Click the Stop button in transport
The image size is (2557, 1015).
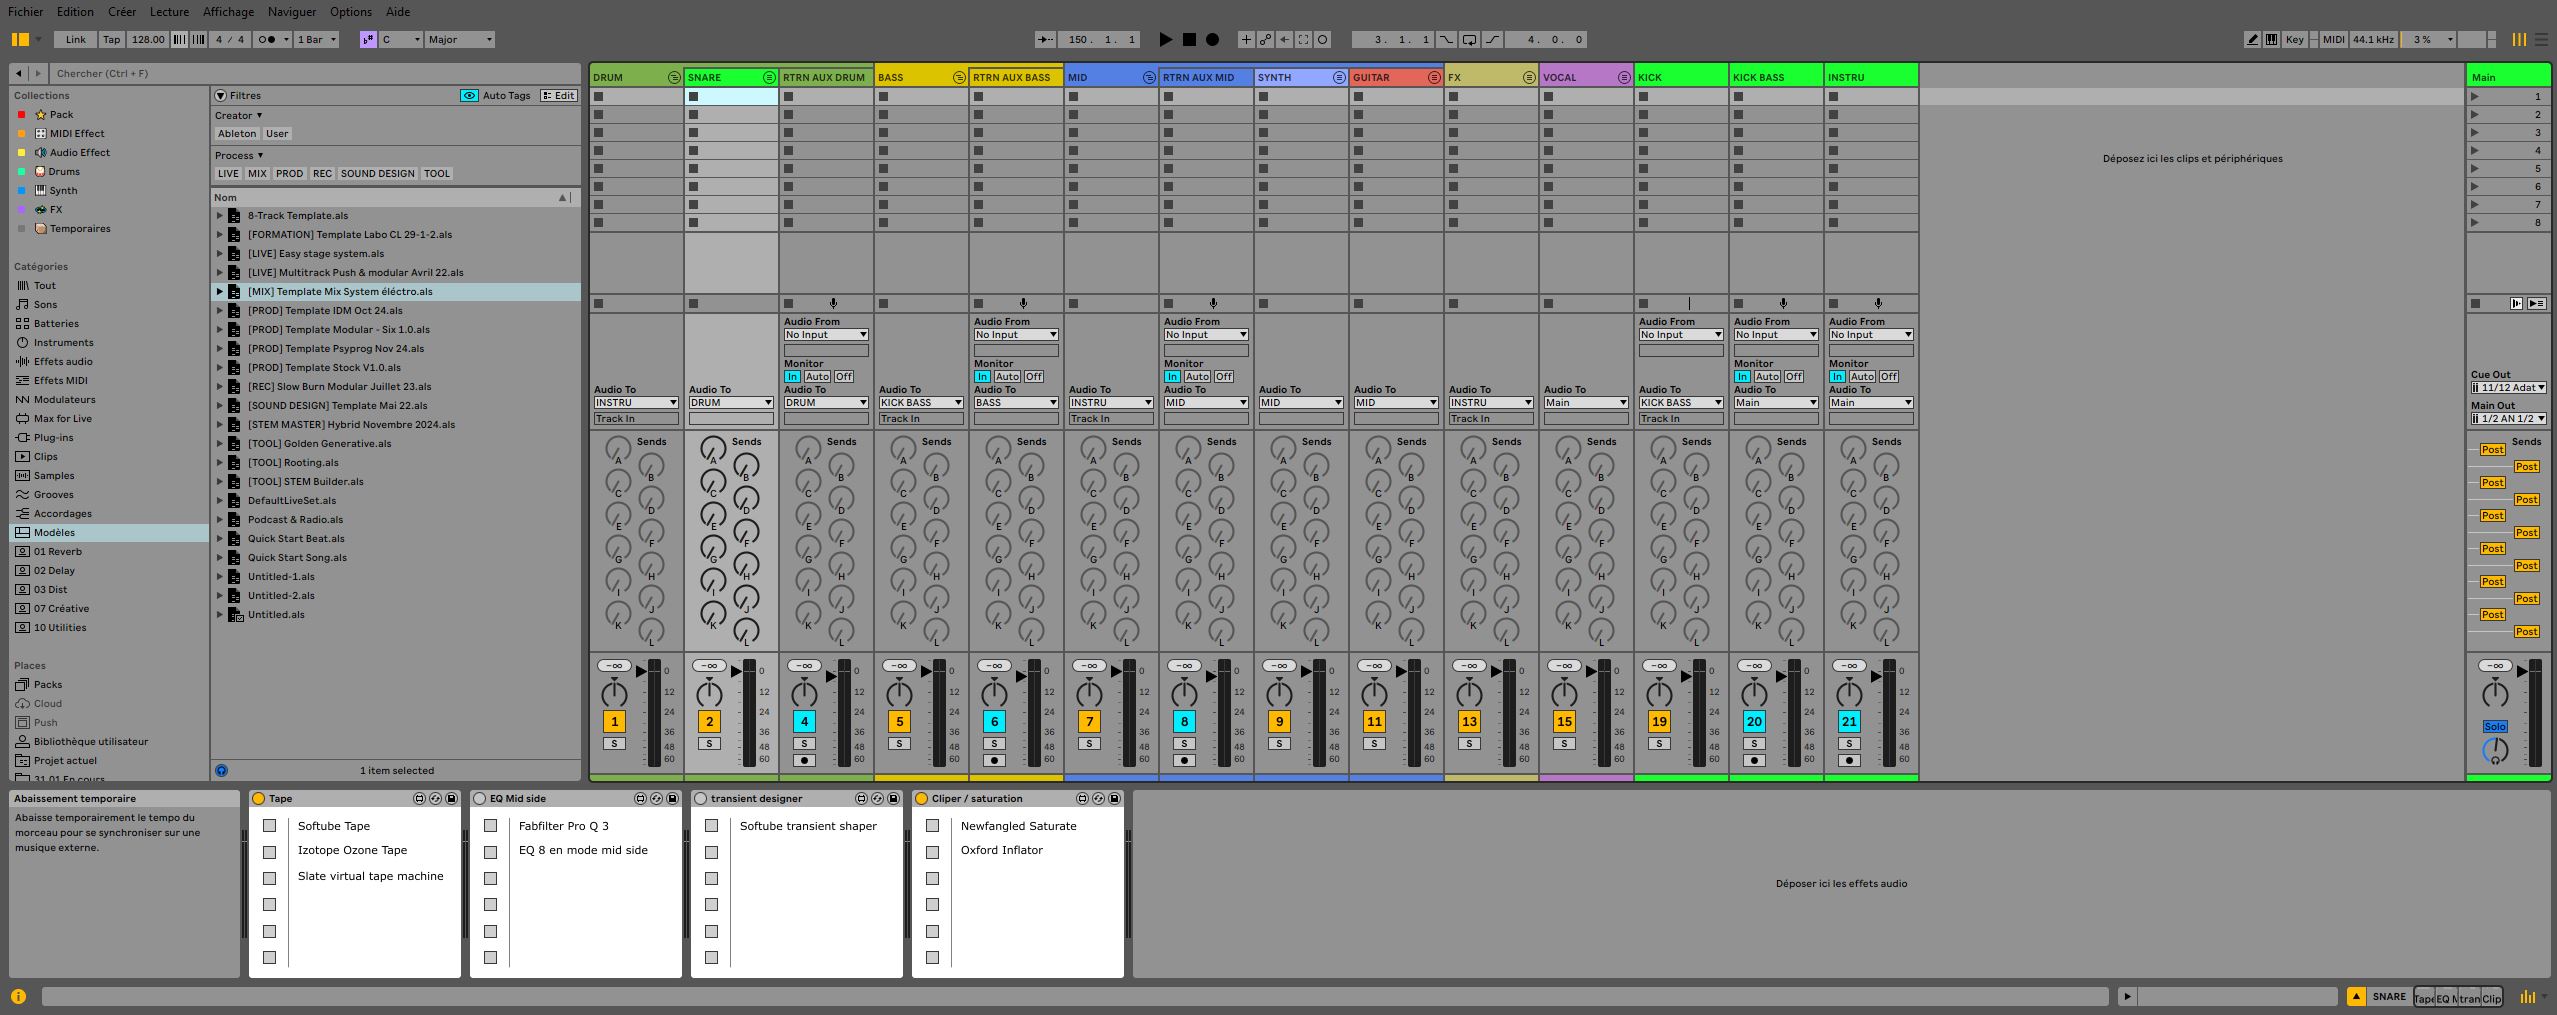click(x=1189, y=40)
